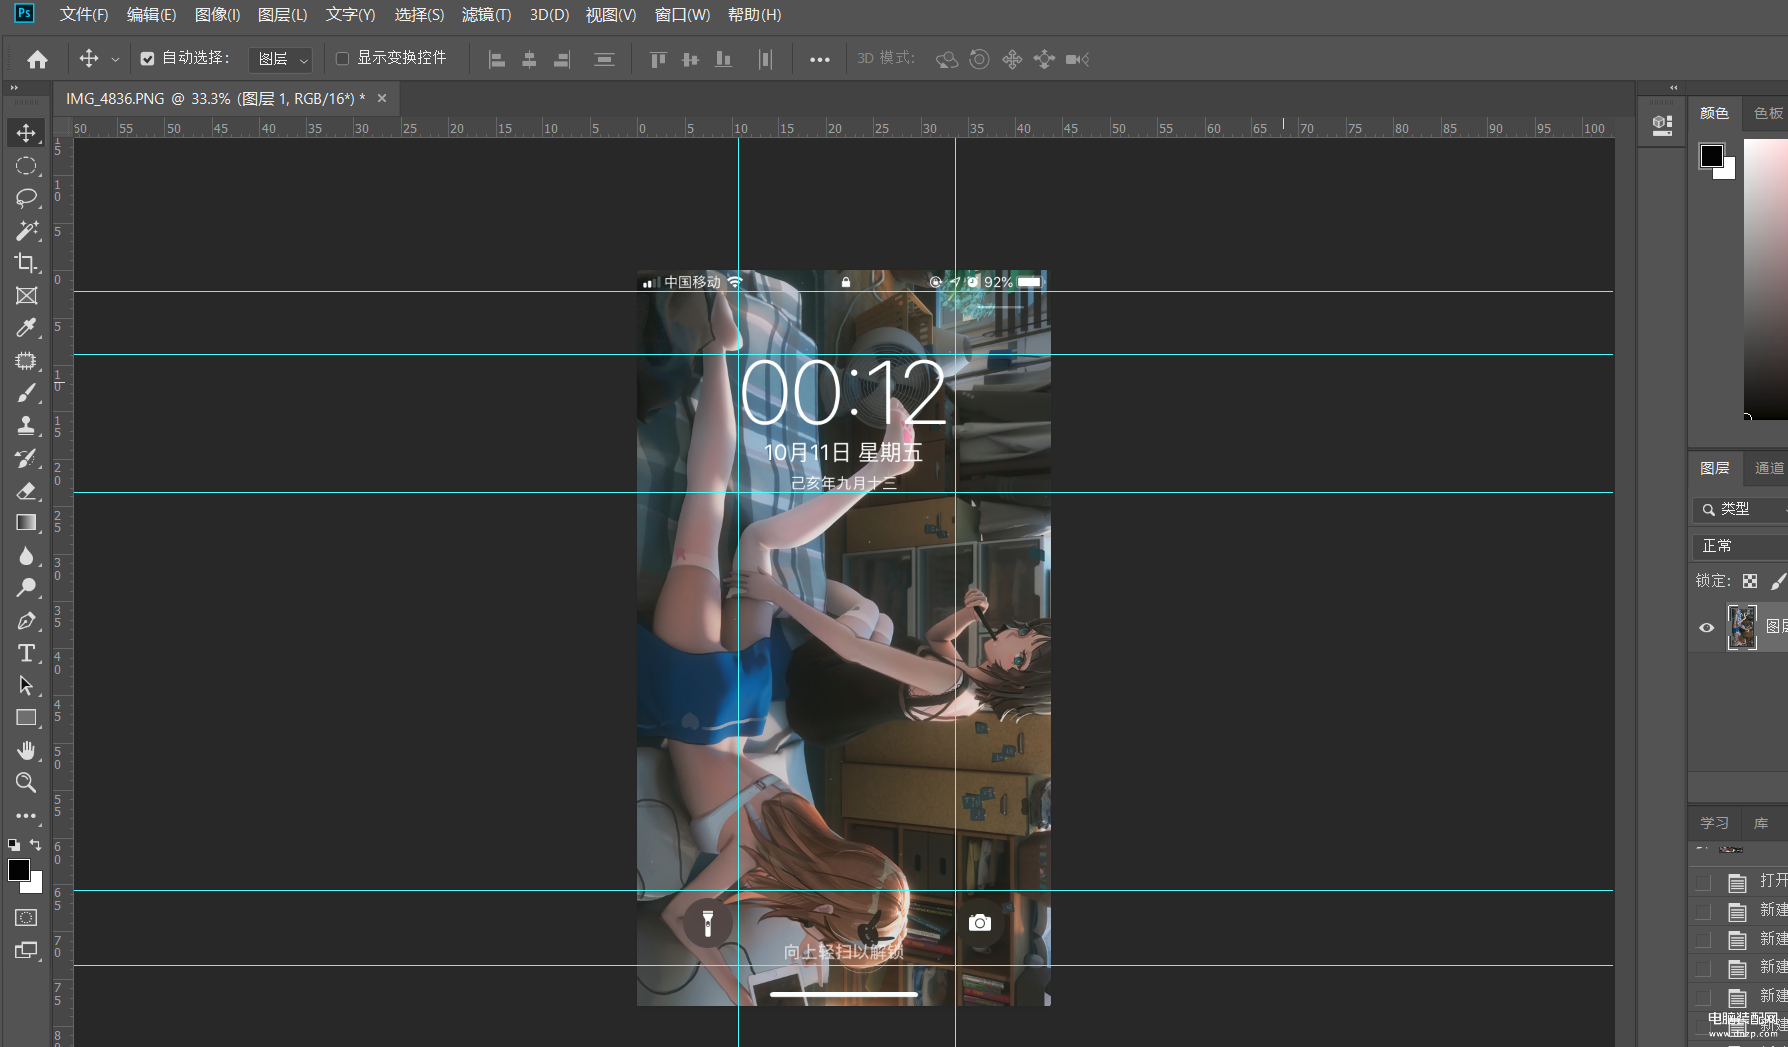Image resolution: width=1788 pixels, height=1047 pixels.
Task: Select the Brush tool
Action: point(26,393)
